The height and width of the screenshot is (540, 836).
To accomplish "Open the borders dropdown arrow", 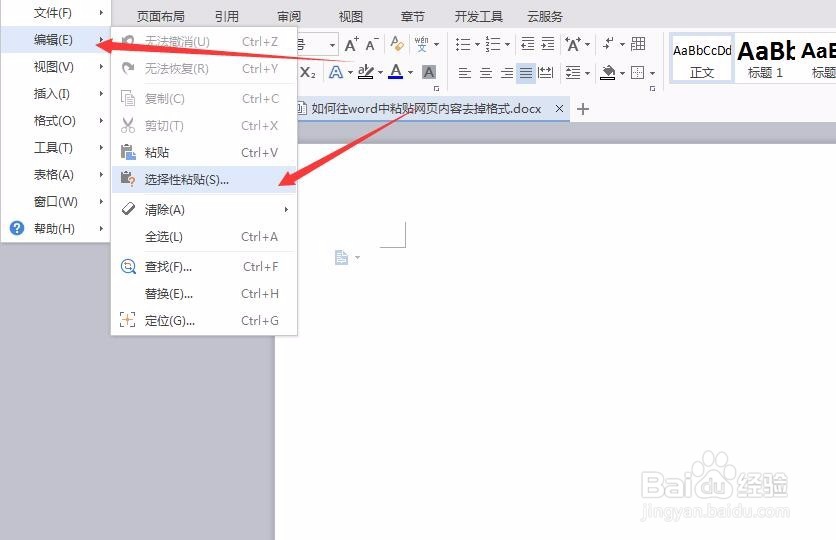I will [x=652, y=73].
